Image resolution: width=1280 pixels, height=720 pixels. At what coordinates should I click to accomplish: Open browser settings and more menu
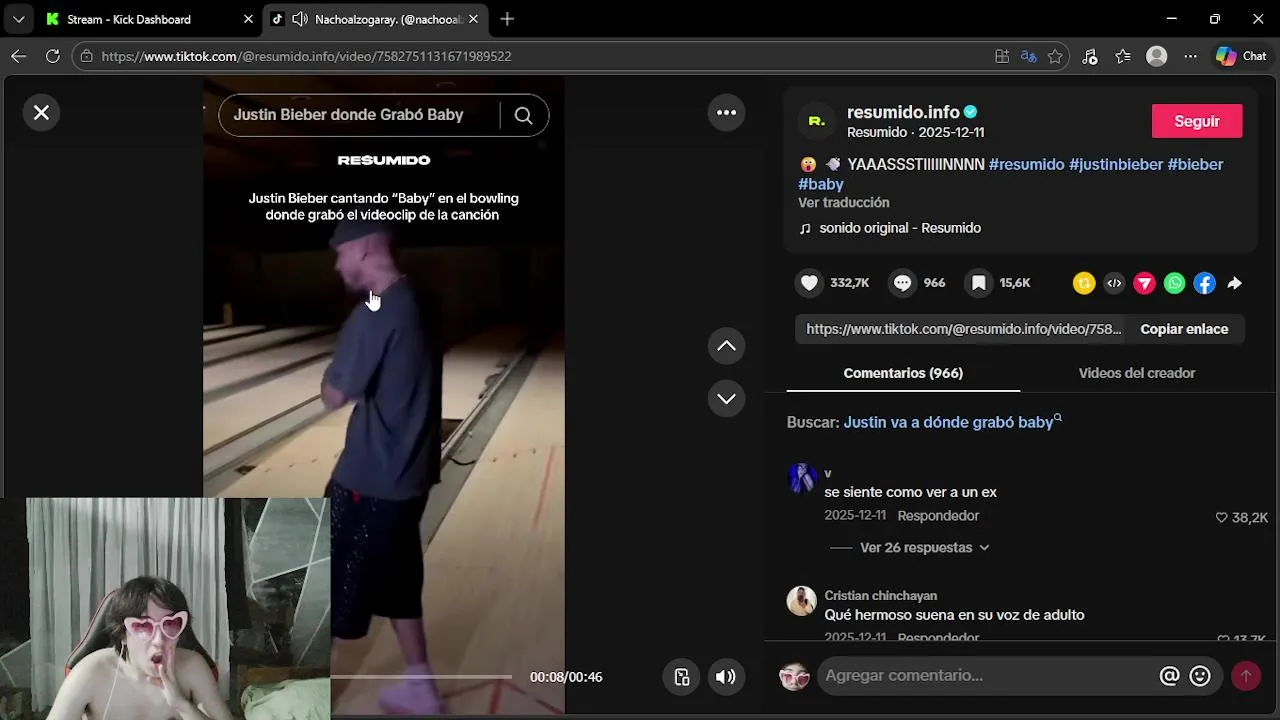tap(1190, 57)
